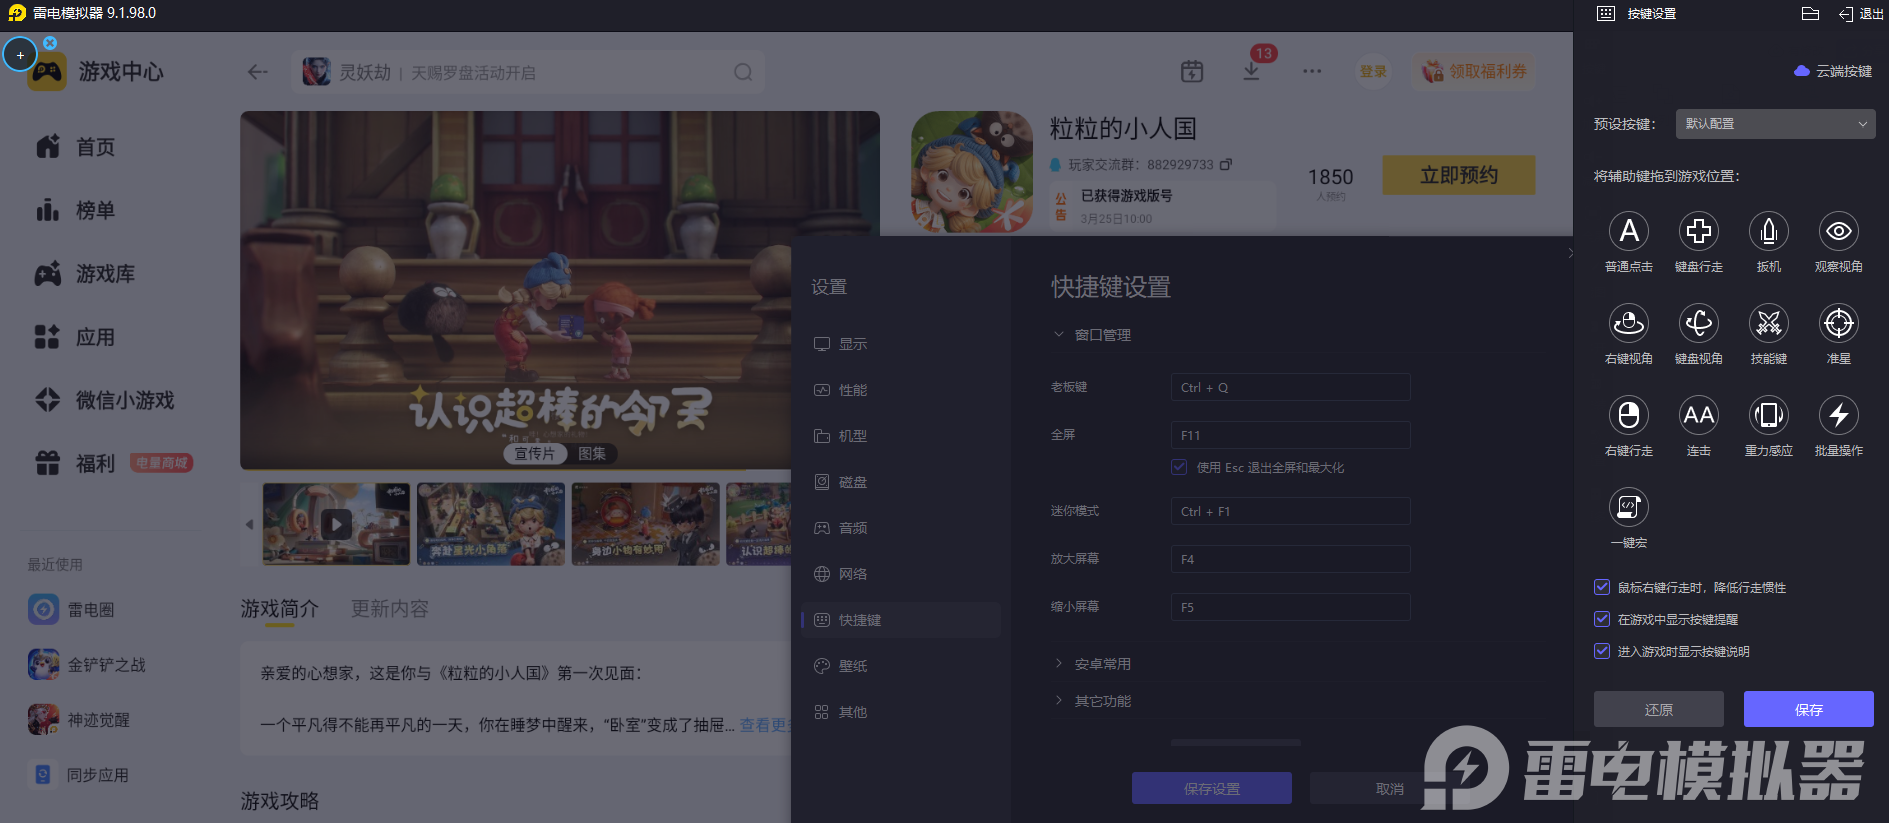Open the 机型 settings tab
The image size is (1889, 823).
(901, 436)
